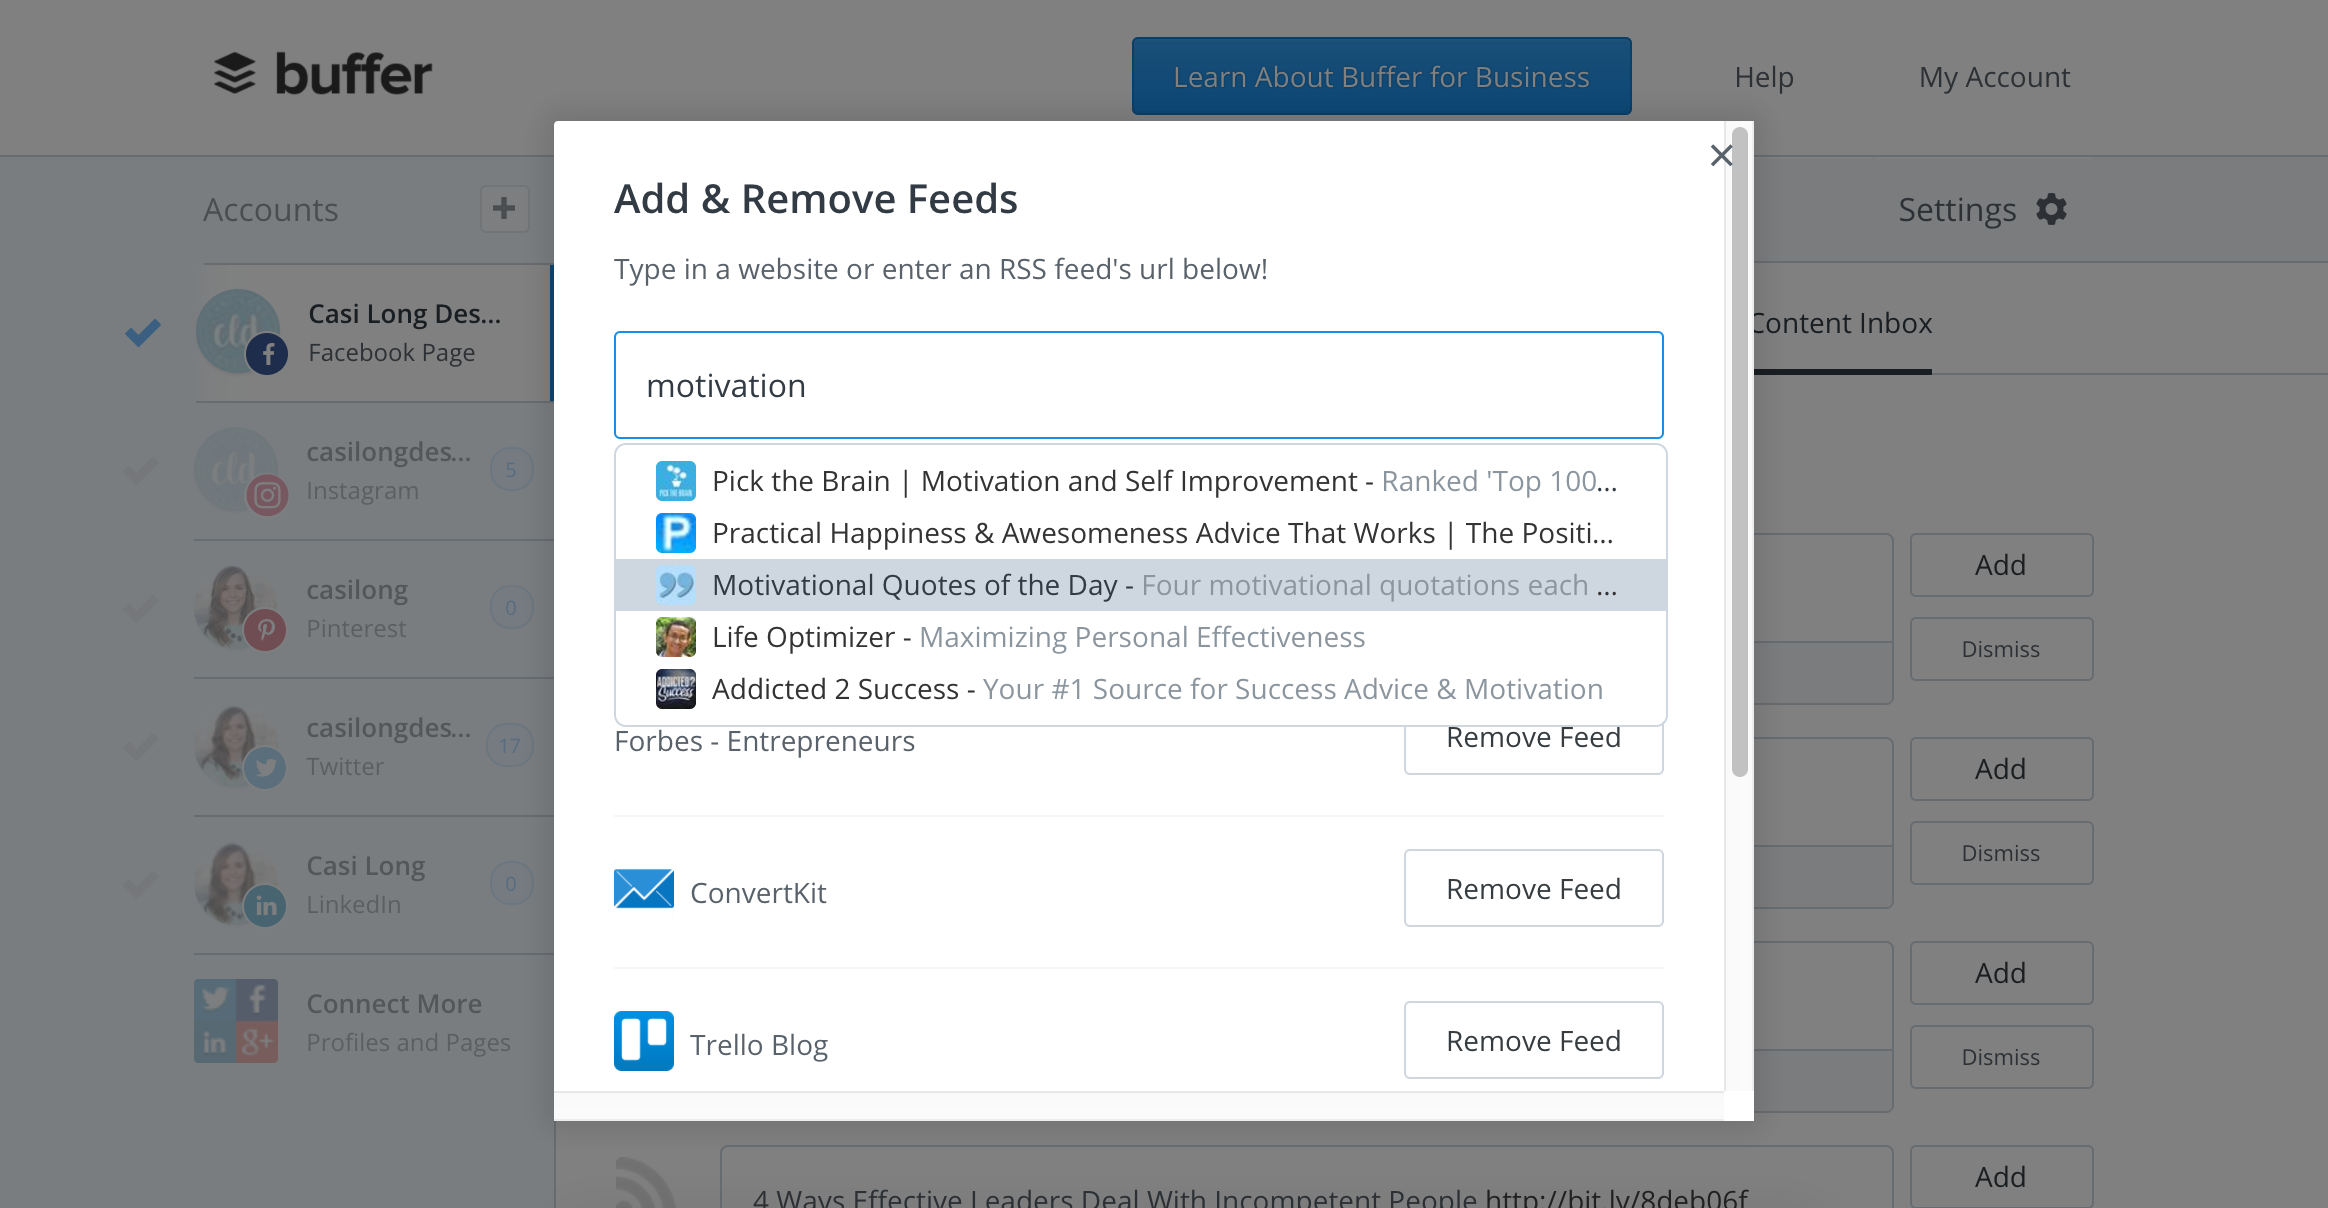2328x1208 pixels.
Task: Toggle the Casi Long Des Facebook Page checkmark
Action: 143,332
